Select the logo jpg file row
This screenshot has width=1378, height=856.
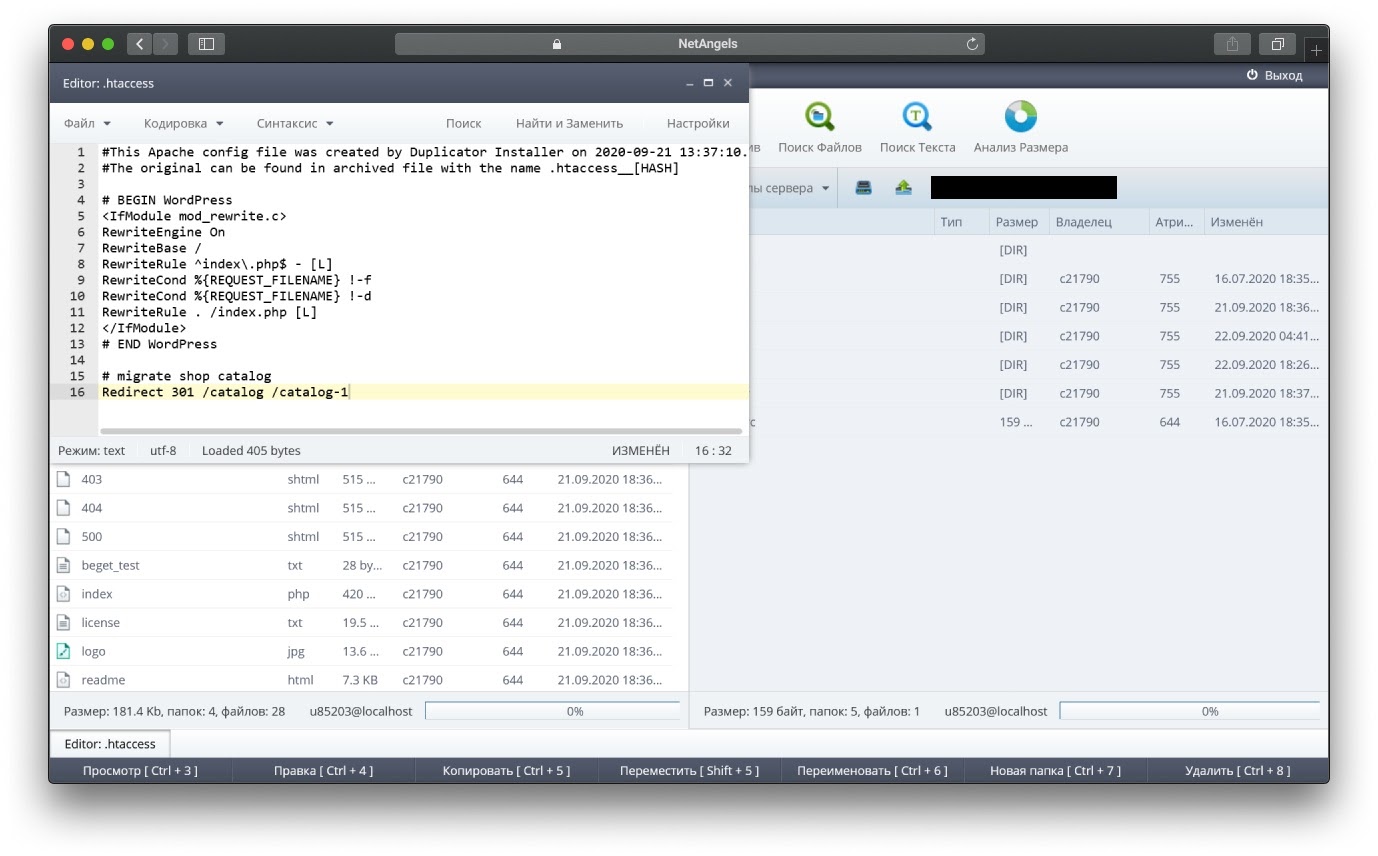point(93,651)
